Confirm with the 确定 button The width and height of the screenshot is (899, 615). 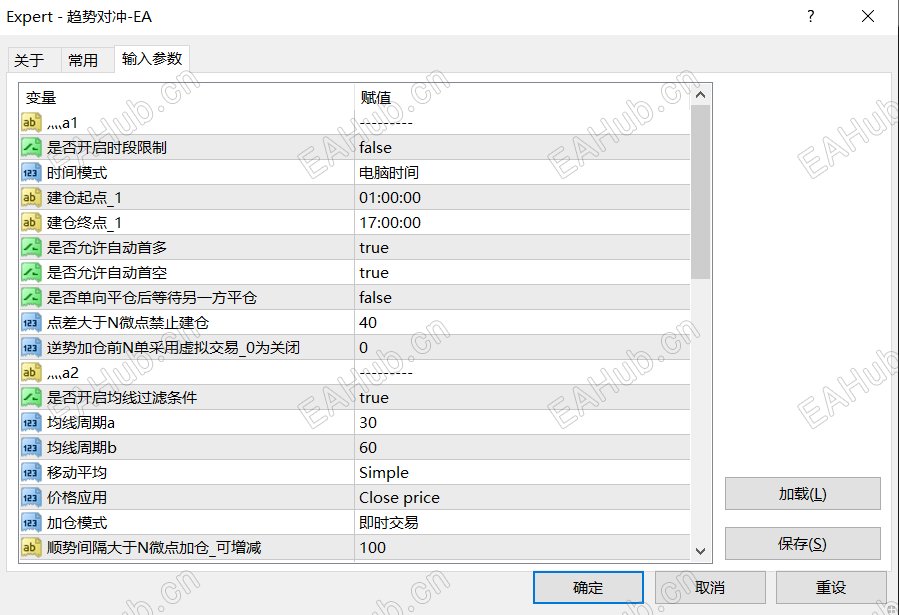point(588,587)
